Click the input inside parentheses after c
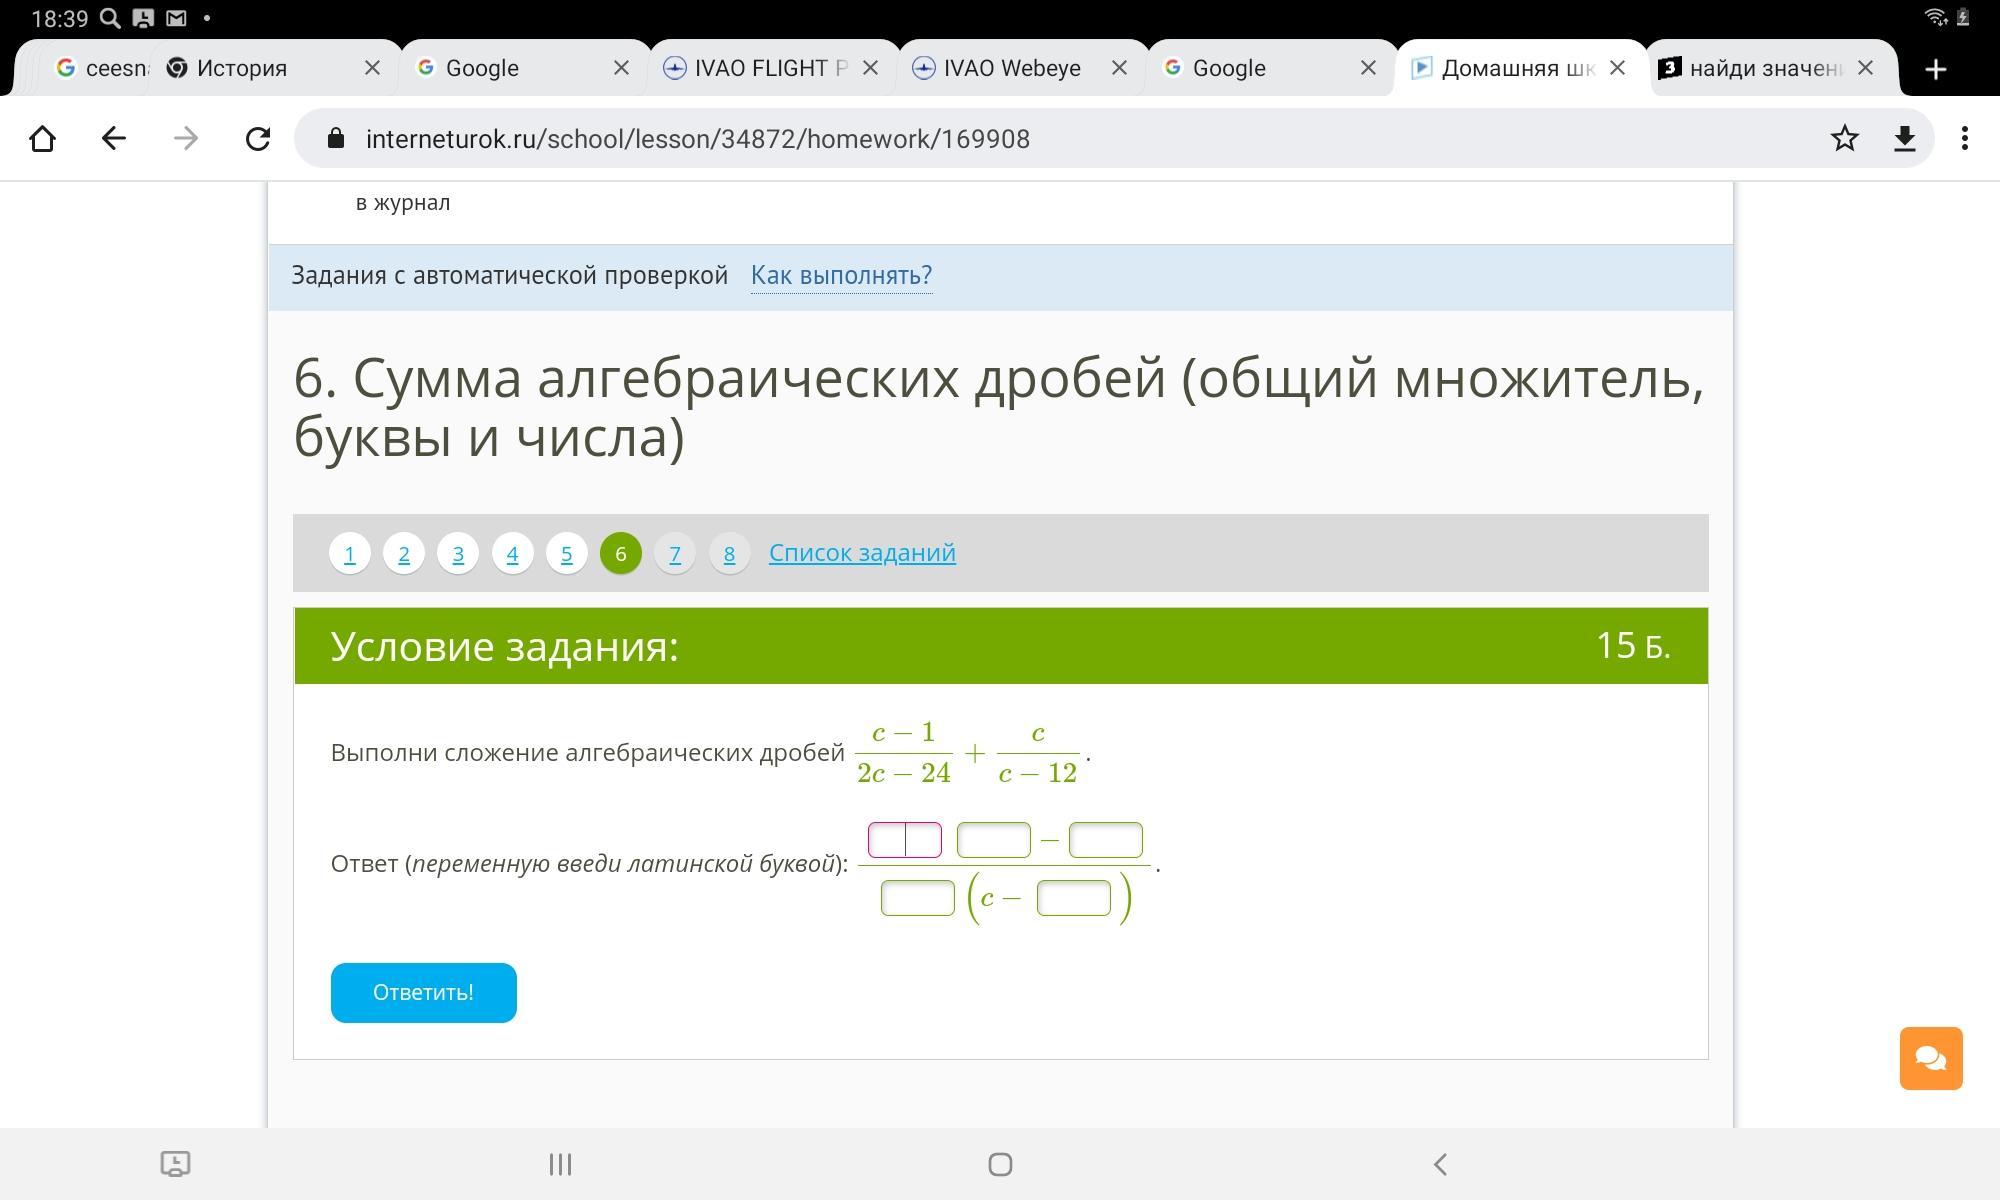The height and width of the screenshot is (1200, 2000). tap(1073, 898)
